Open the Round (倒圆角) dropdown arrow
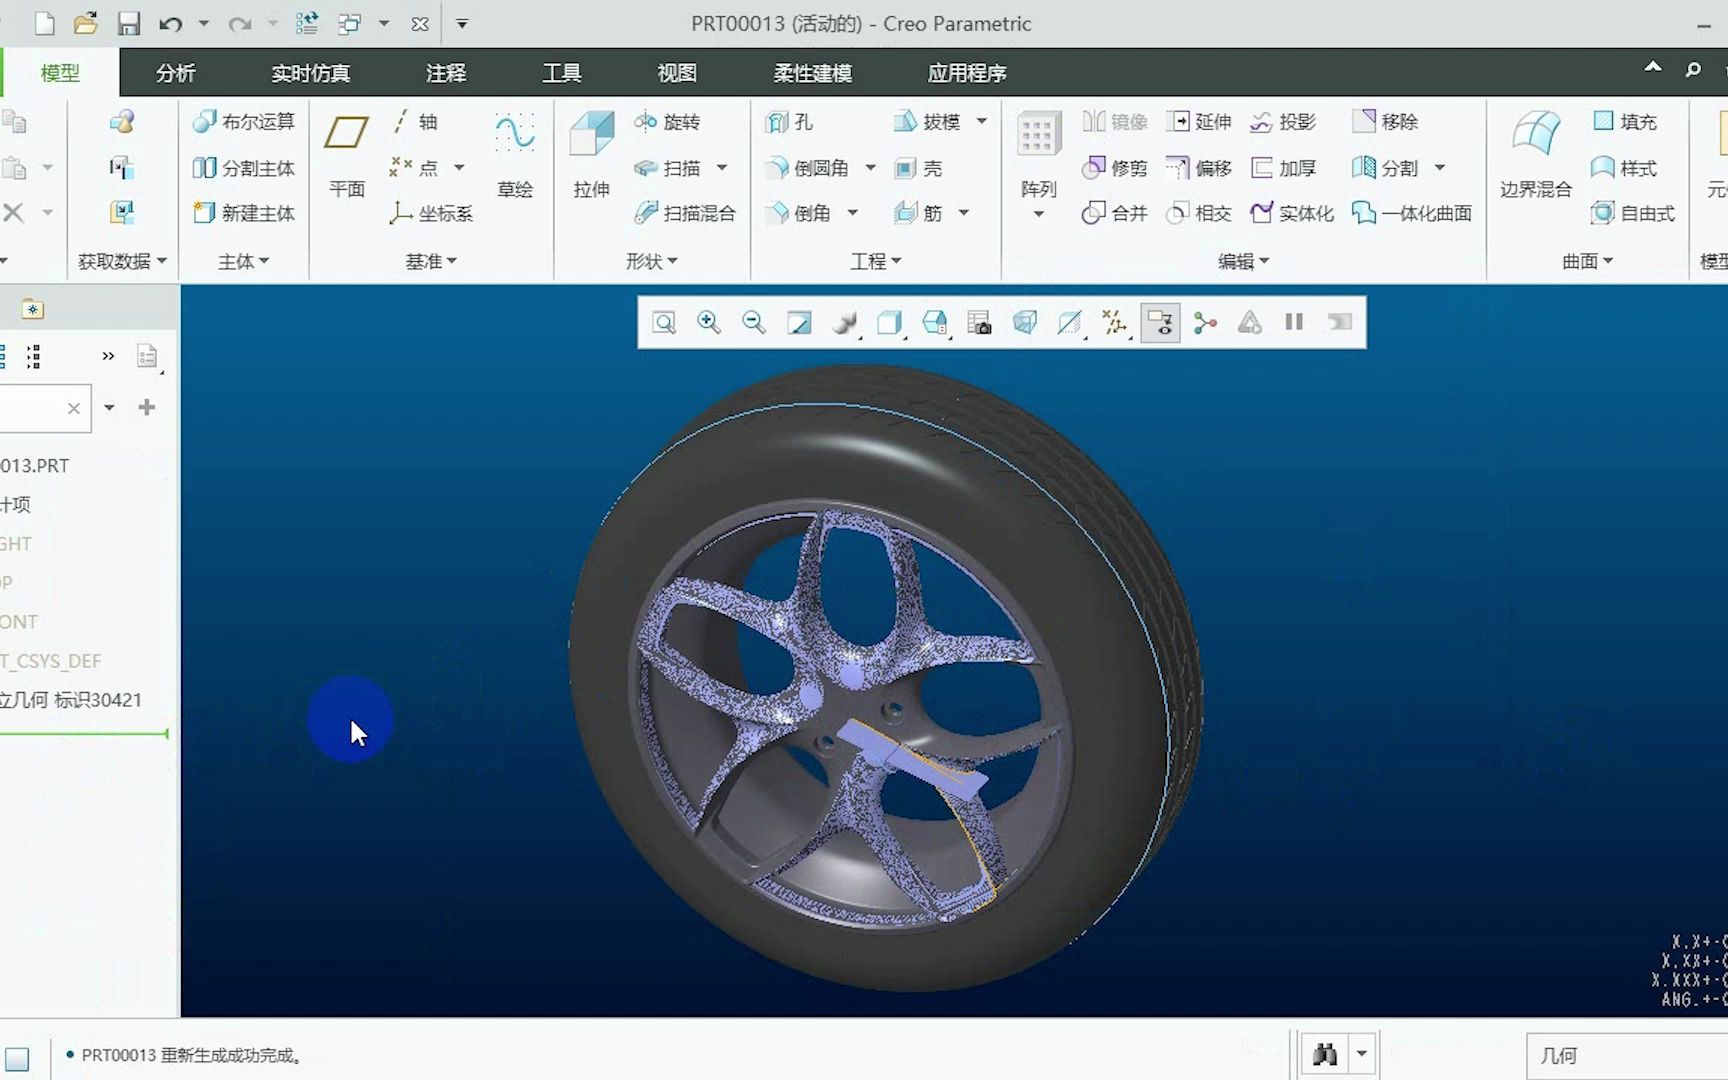 tap(870, 168)
